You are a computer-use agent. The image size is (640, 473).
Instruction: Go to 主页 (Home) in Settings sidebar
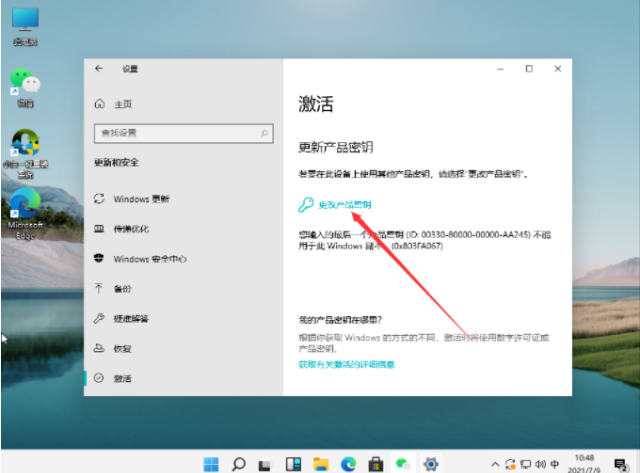click(124, 104)
